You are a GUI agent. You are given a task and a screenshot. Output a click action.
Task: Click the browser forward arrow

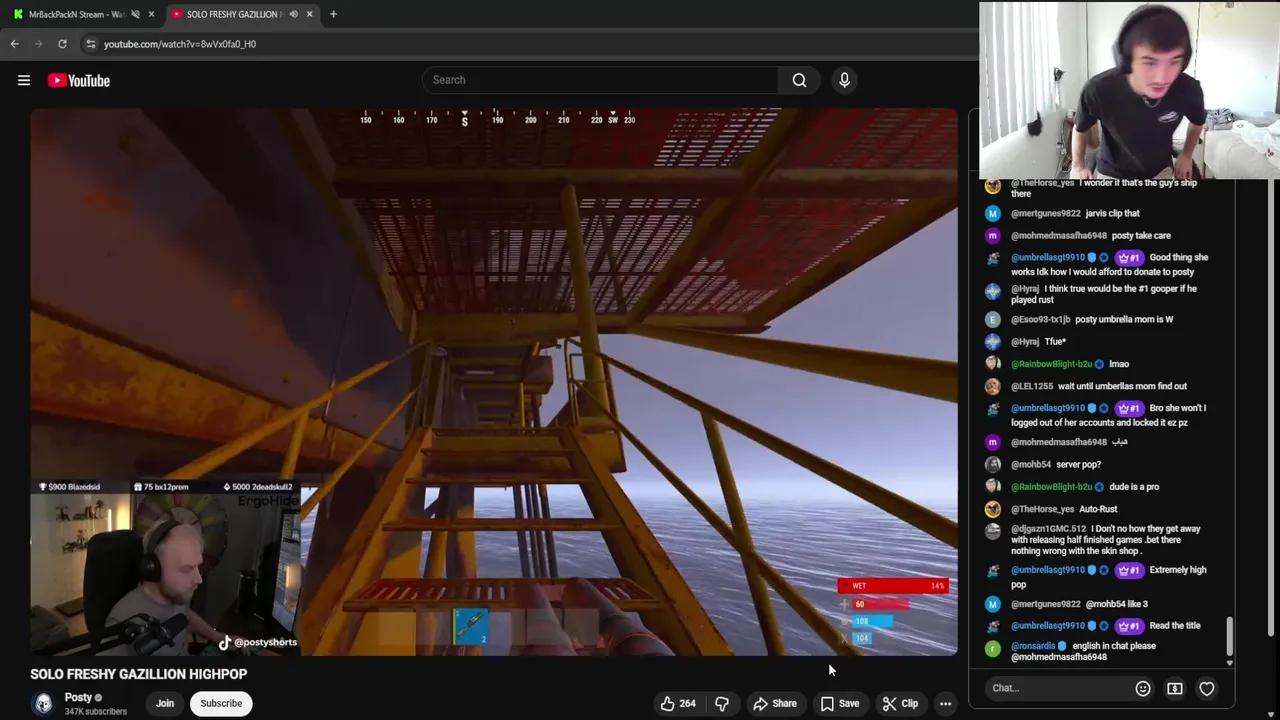coord(38,44)
